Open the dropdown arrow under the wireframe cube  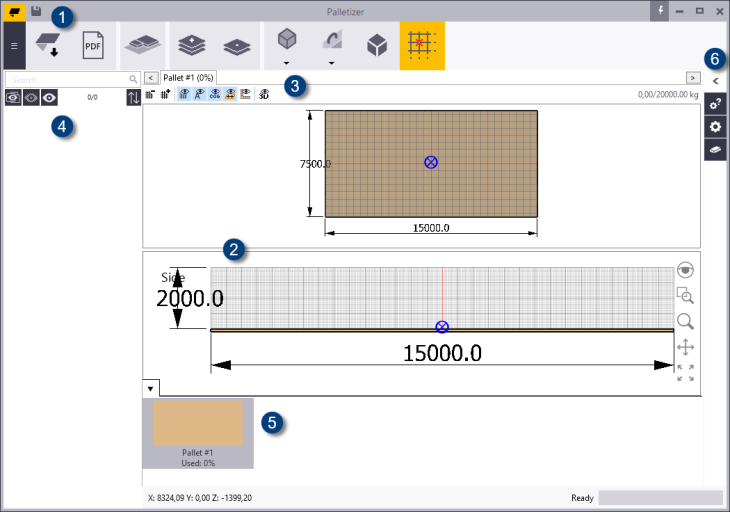pyautogui.click(x=286, y=63)
